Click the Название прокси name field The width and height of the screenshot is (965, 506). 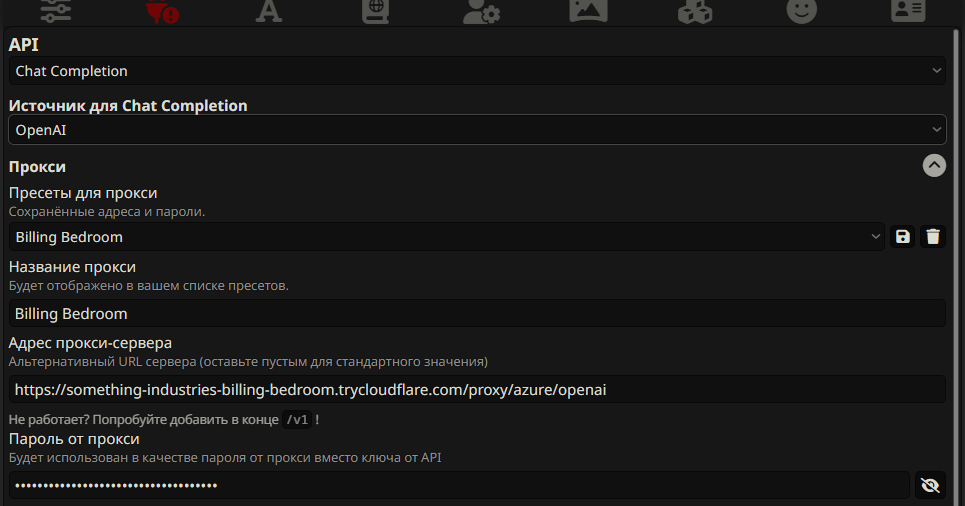(477, 313)
